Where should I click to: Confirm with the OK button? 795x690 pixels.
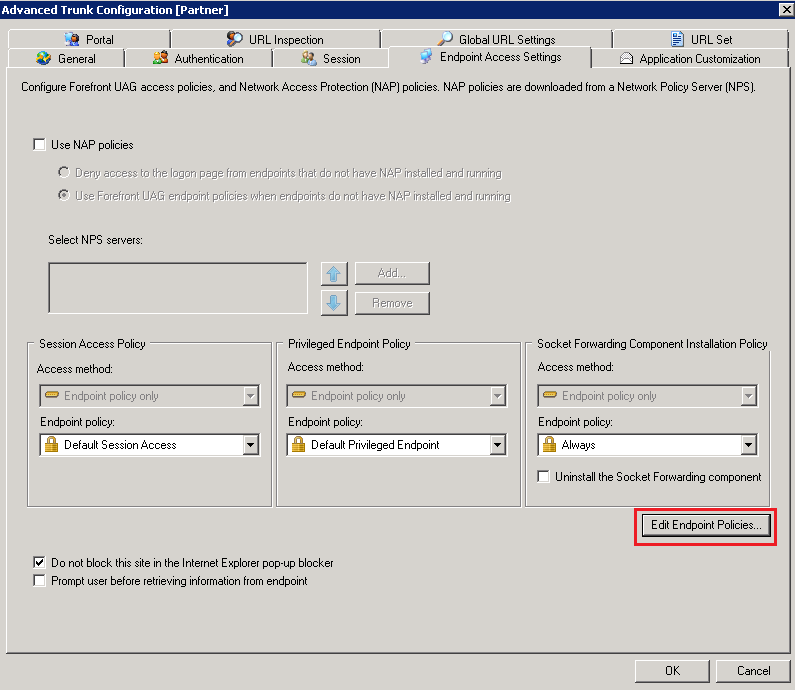pos(672,671)
